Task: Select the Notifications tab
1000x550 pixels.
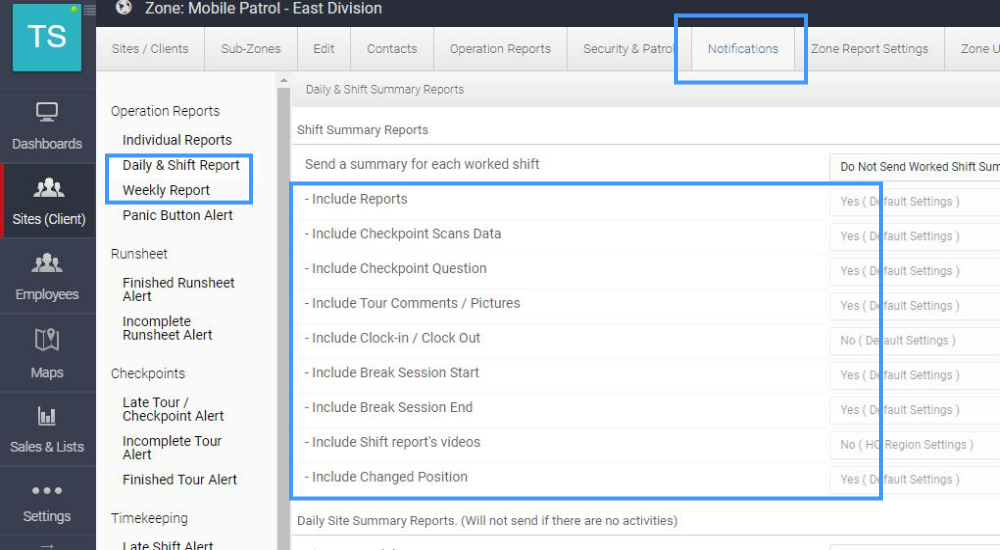Action: pos(742,48)
